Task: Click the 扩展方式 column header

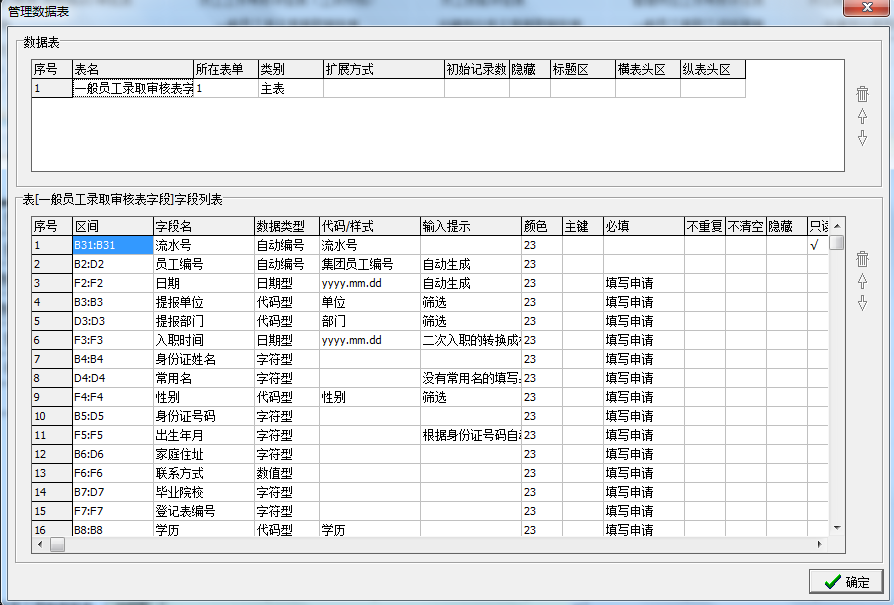Action: pyautogui.click(x=384, y=70)
